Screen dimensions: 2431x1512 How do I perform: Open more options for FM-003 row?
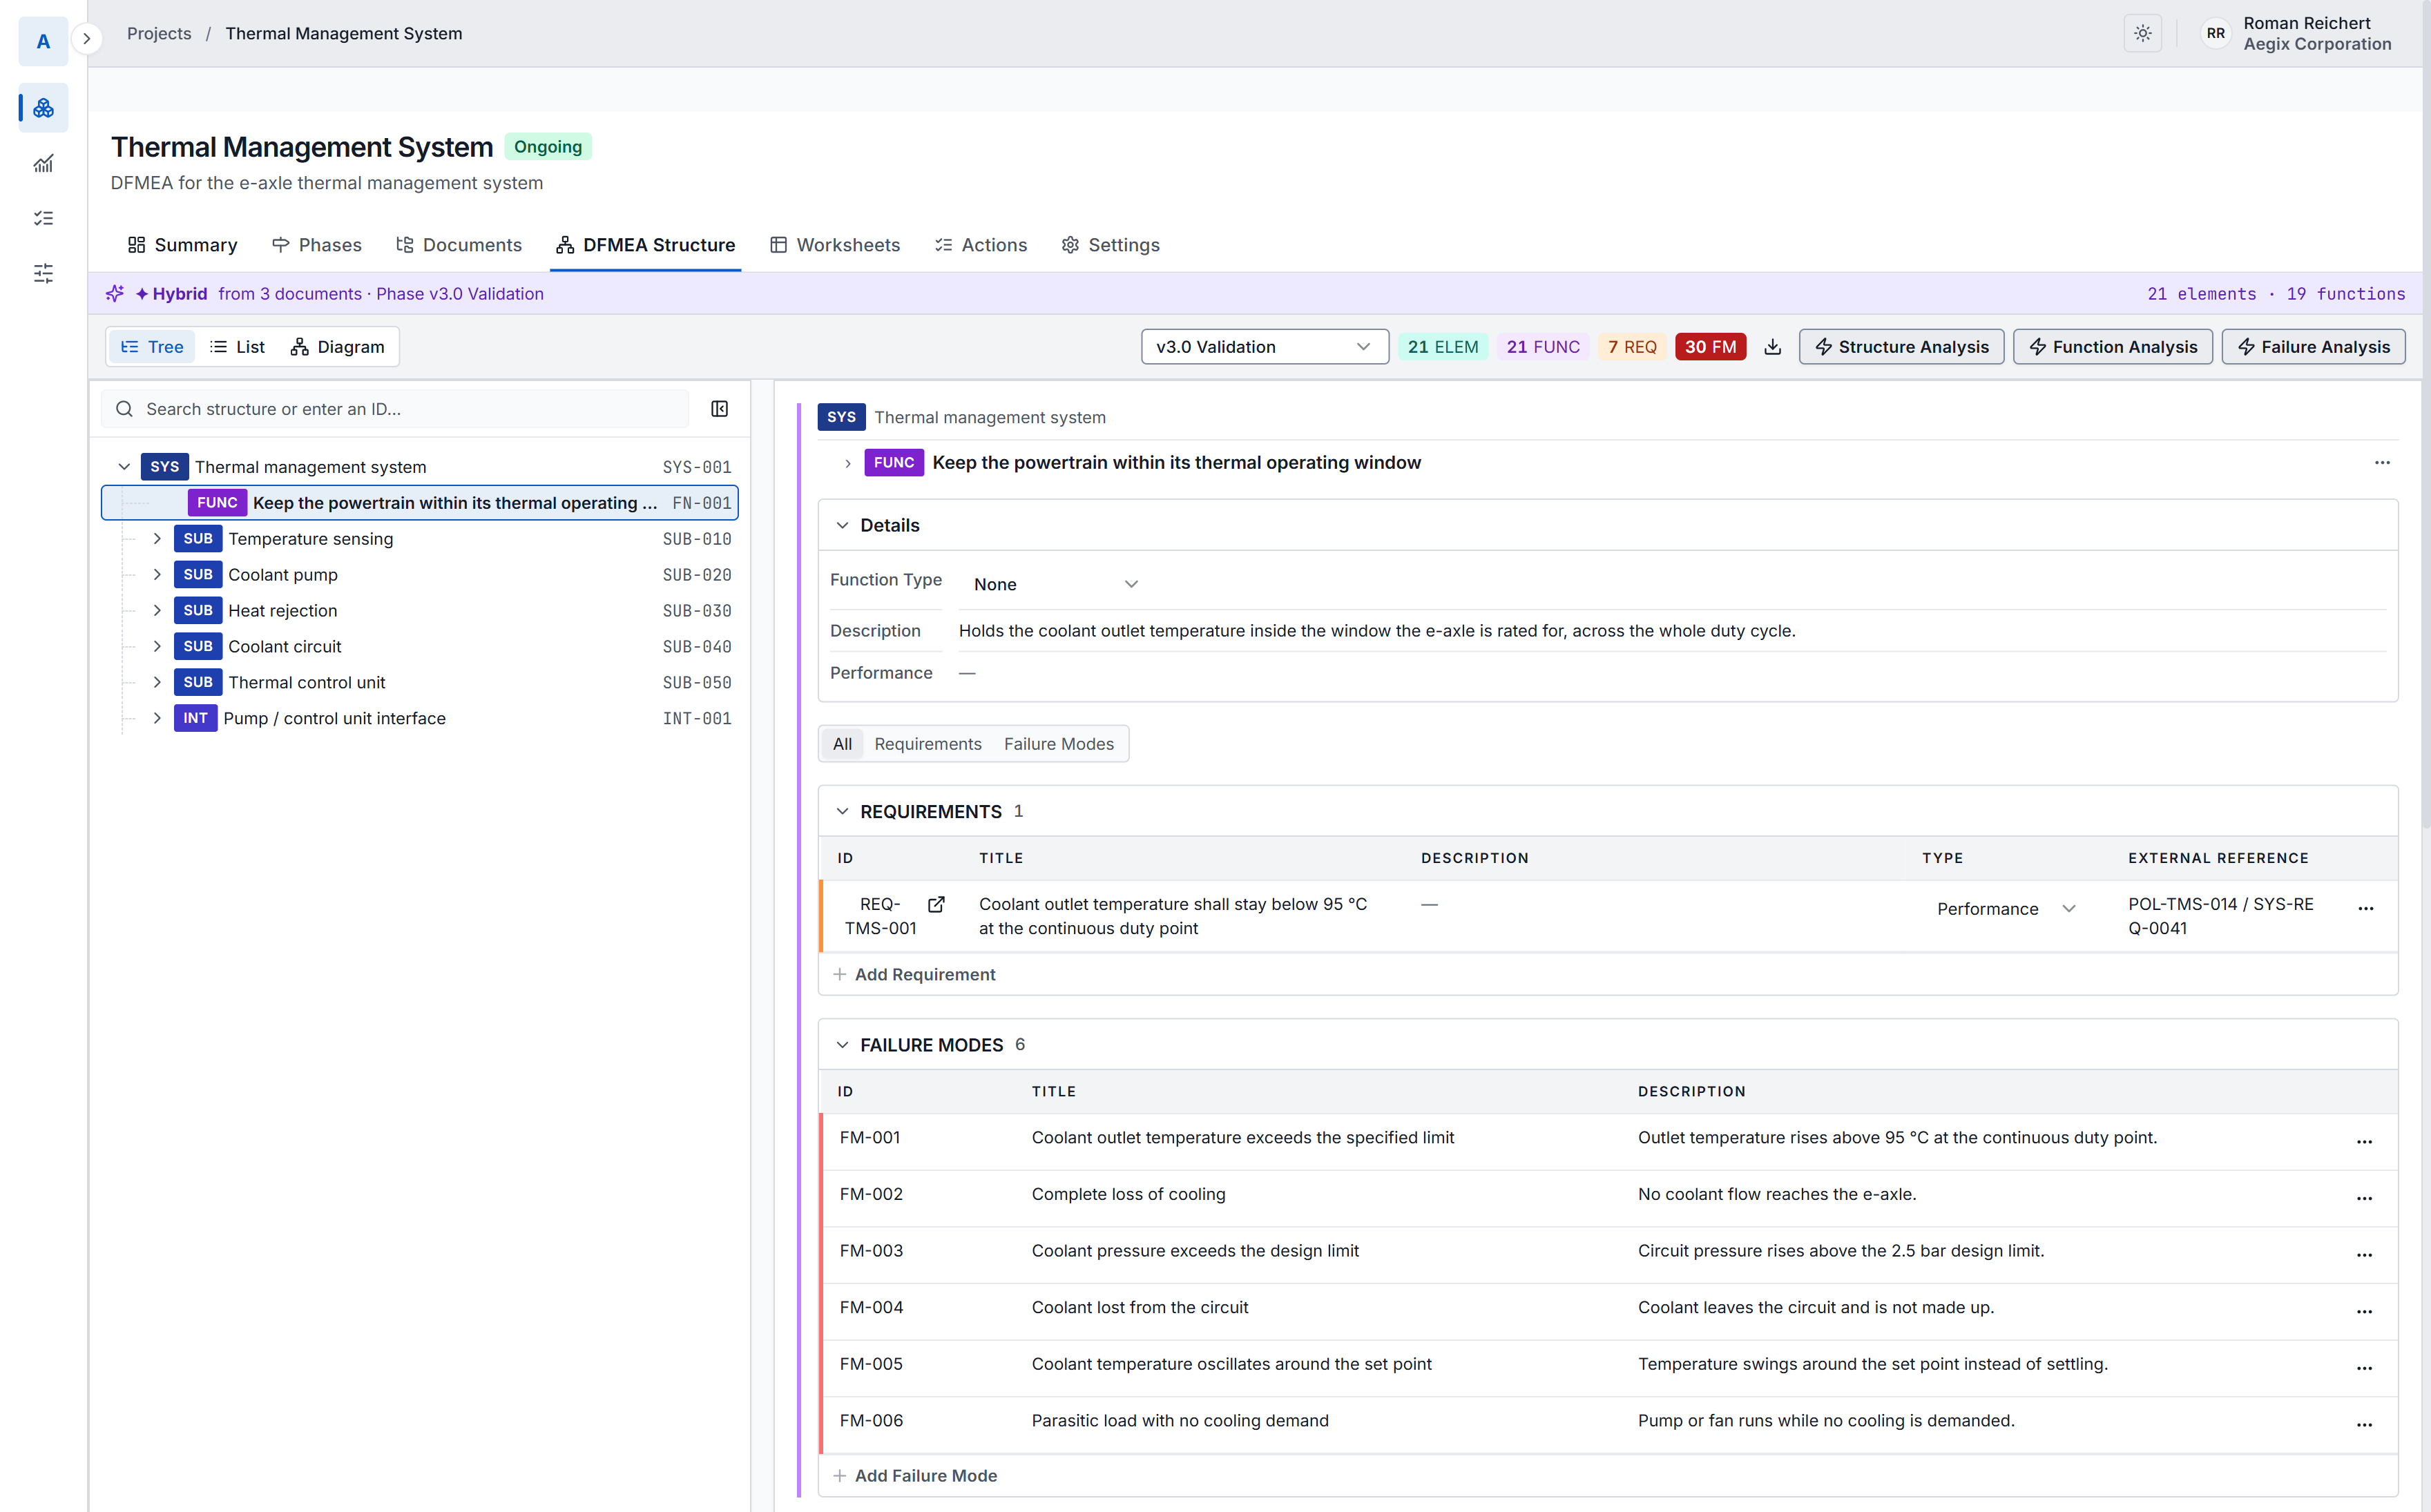[2364, 1255]
